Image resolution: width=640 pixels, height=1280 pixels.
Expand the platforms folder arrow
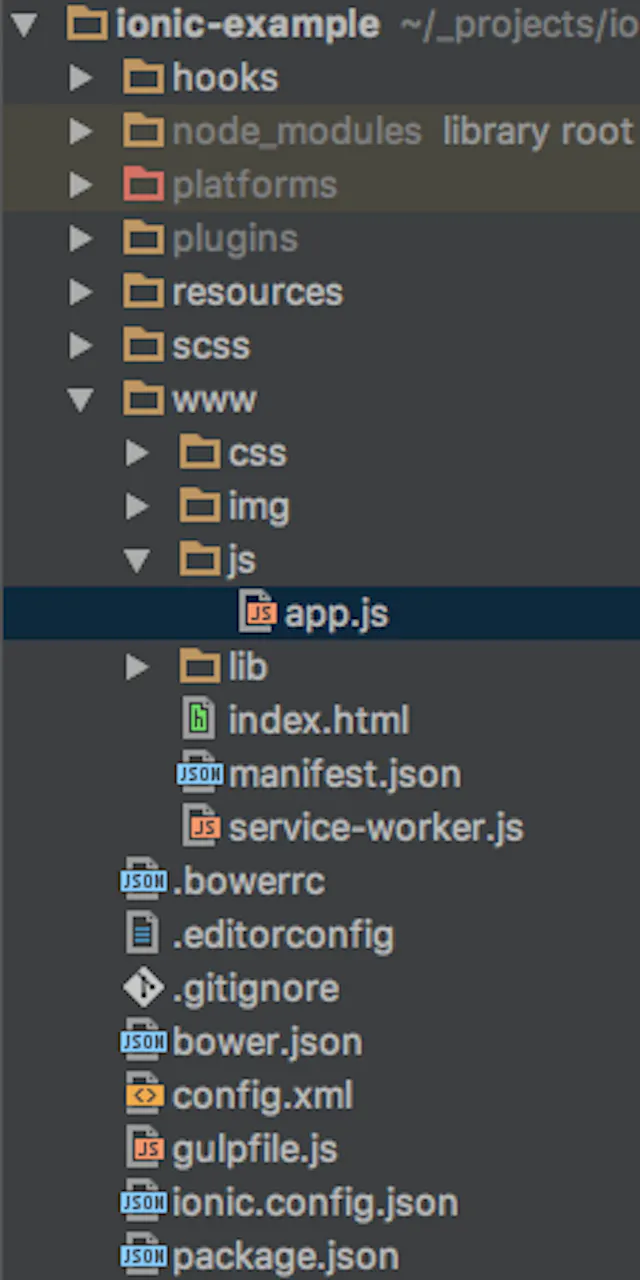point(81,185)
